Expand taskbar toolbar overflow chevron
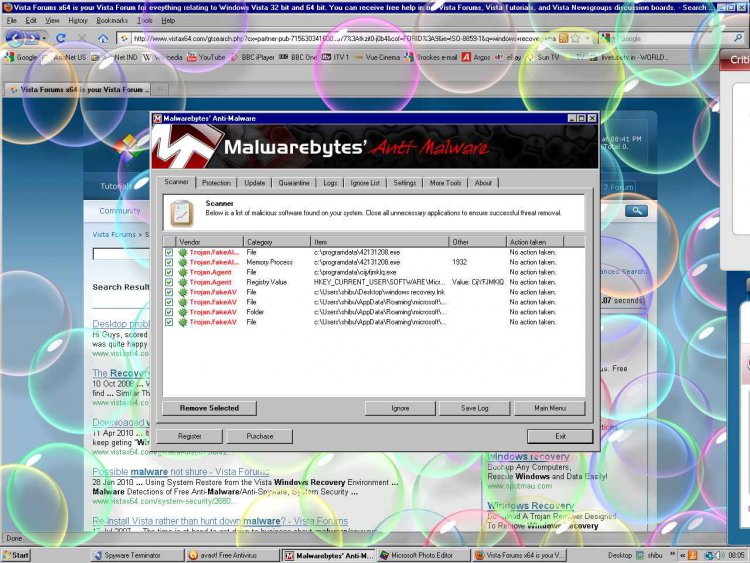 (673, 555)
